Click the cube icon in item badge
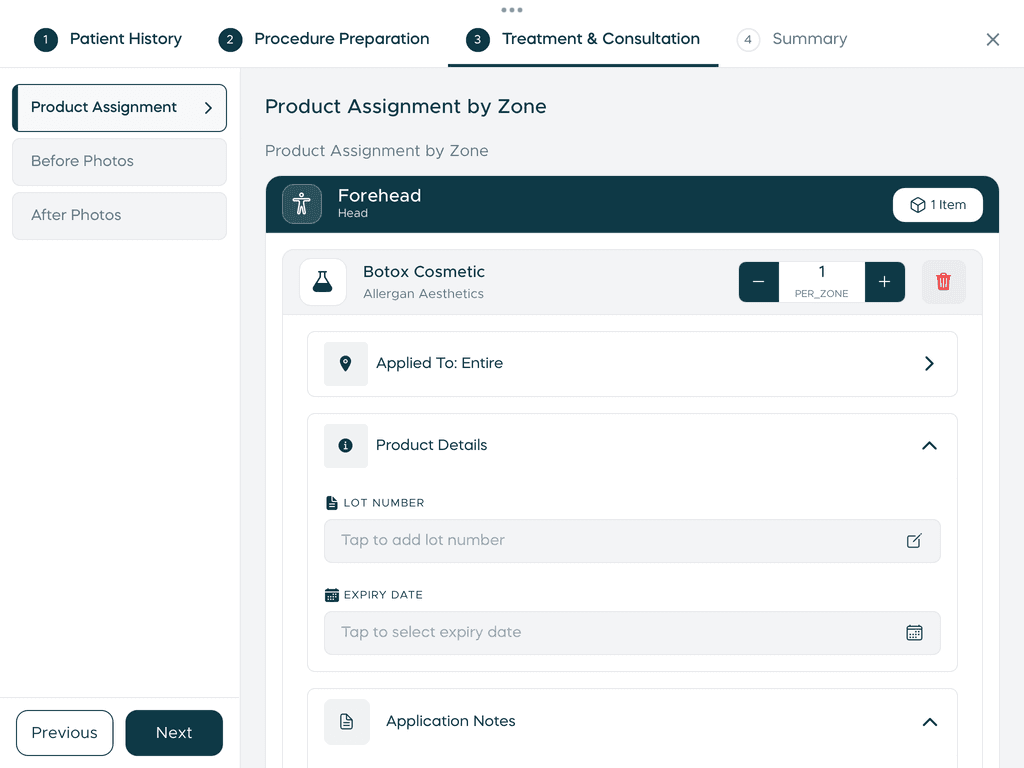The height and width of the screenshot is (768, 1024). click(918, 205)
